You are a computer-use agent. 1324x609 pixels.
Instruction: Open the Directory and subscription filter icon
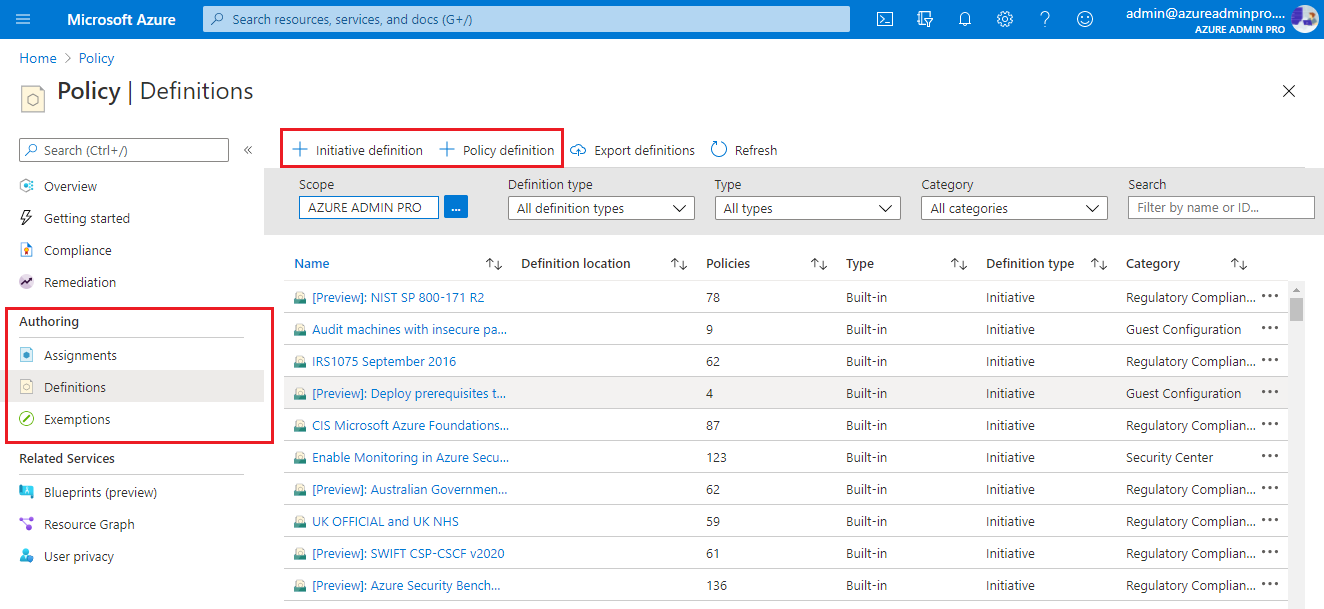pyautogui.click(x=925, y=19)
